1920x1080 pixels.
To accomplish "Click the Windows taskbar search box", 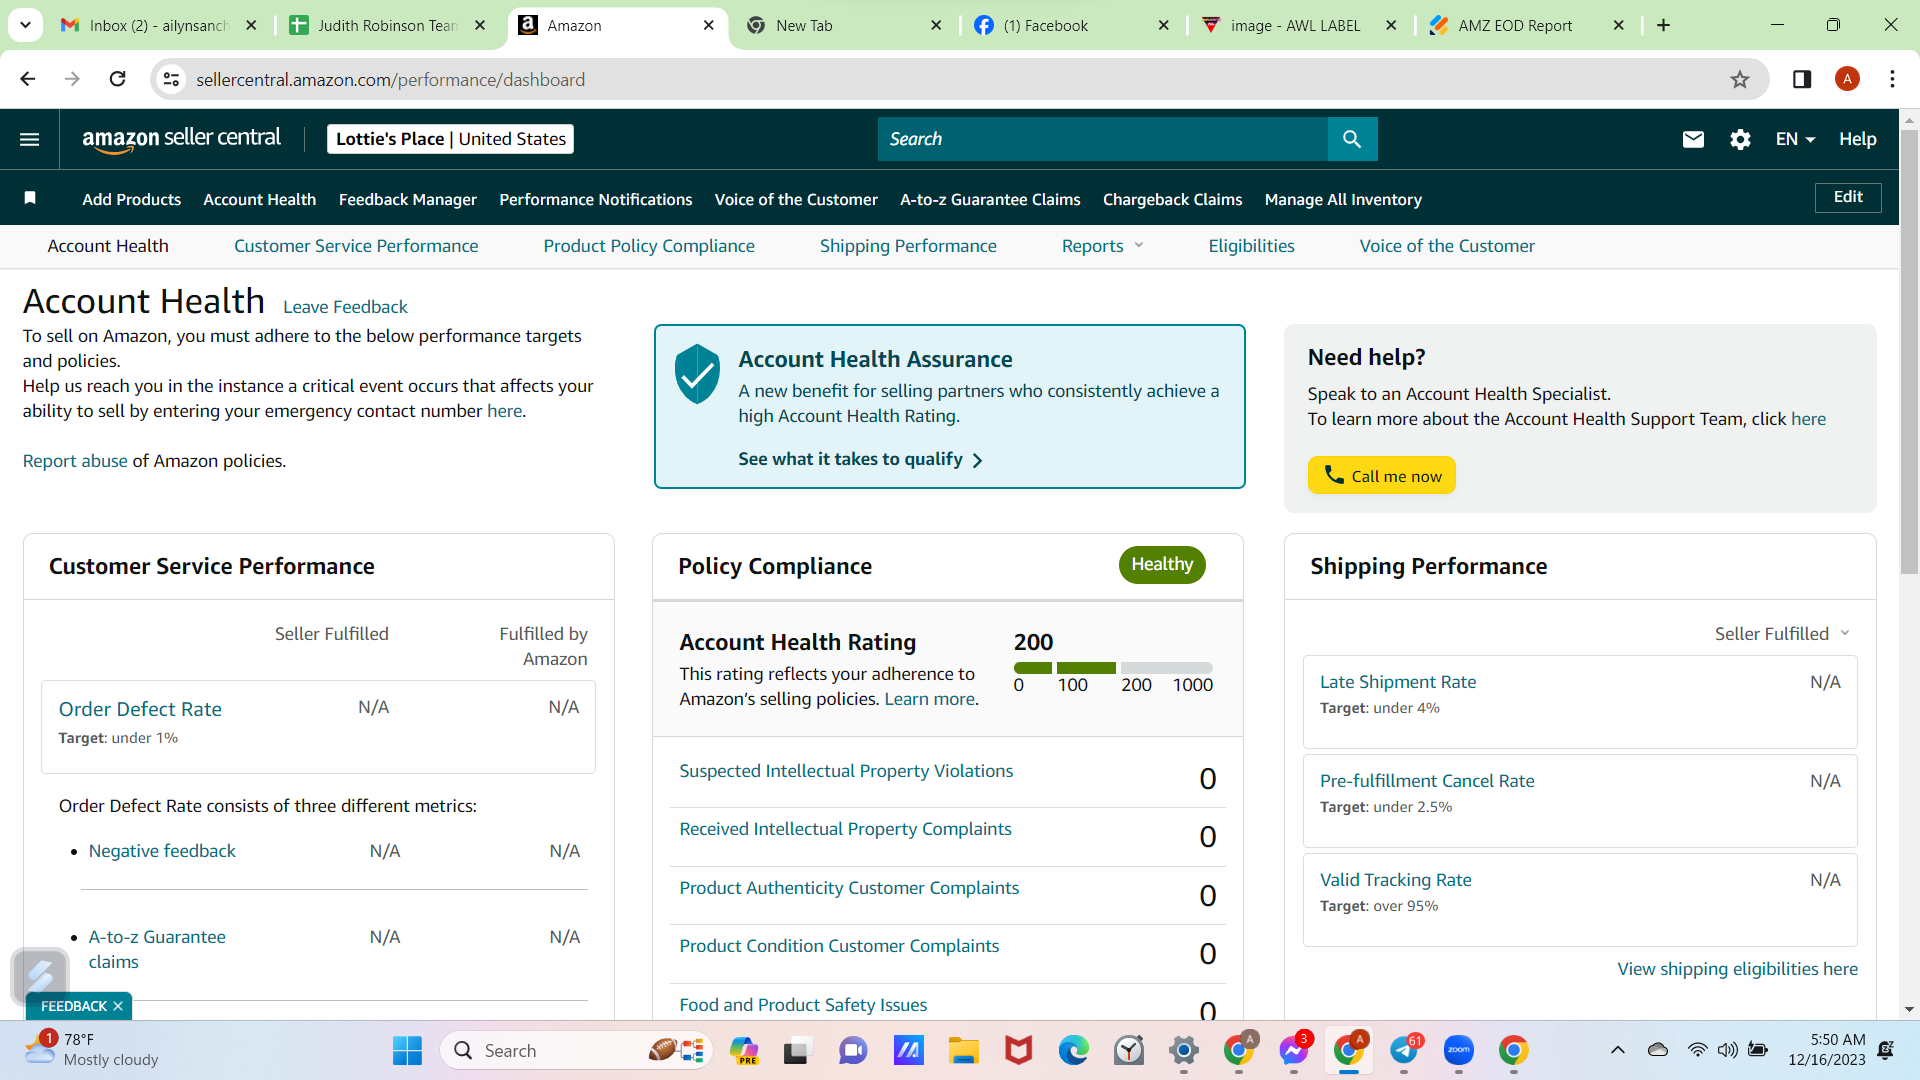I will tap(576, 1051).
